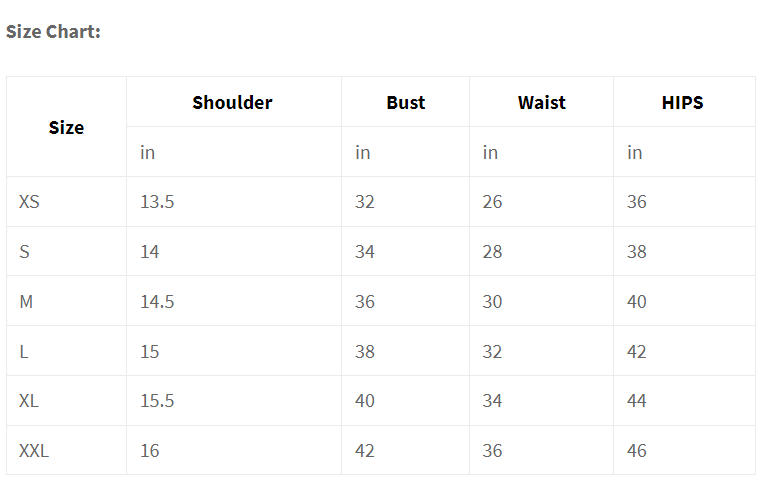The height and width of the screenshot is (488, 783).
Task: Select the S size row label
Action: pyautogui.click(x=25, y=252)
